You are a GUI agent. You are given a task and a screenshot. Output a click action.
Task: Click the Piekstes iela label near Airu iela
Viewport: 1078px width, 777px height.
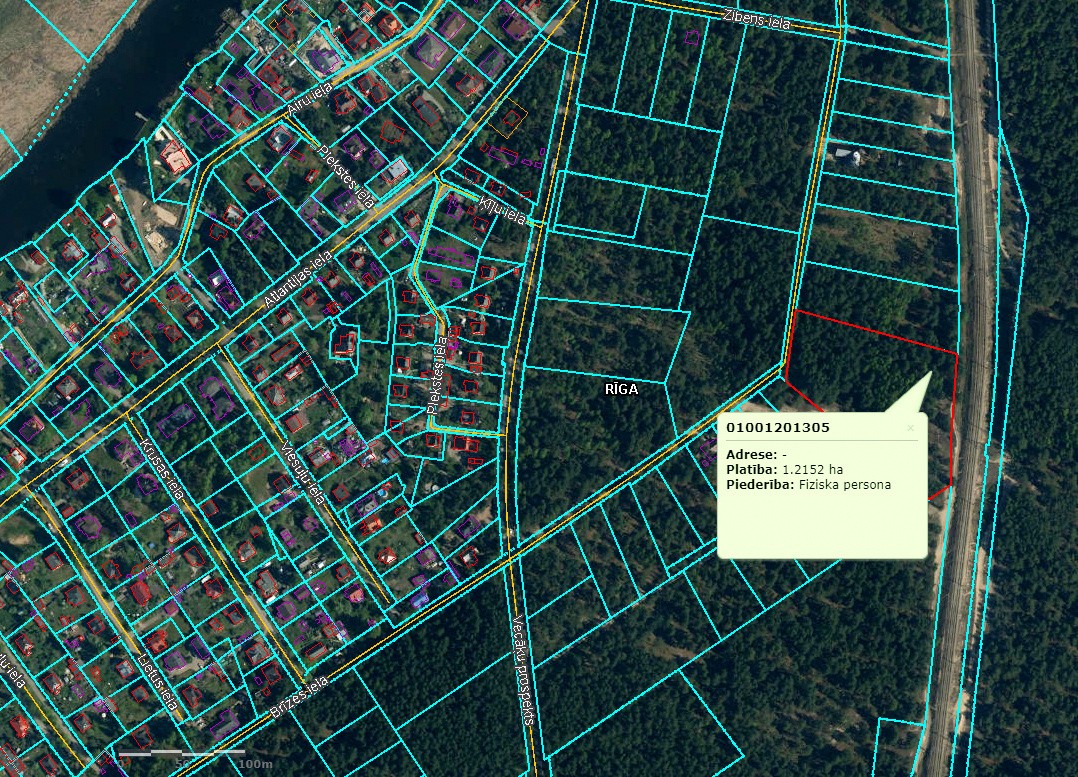pyautogui.click(x=347, y=177)
